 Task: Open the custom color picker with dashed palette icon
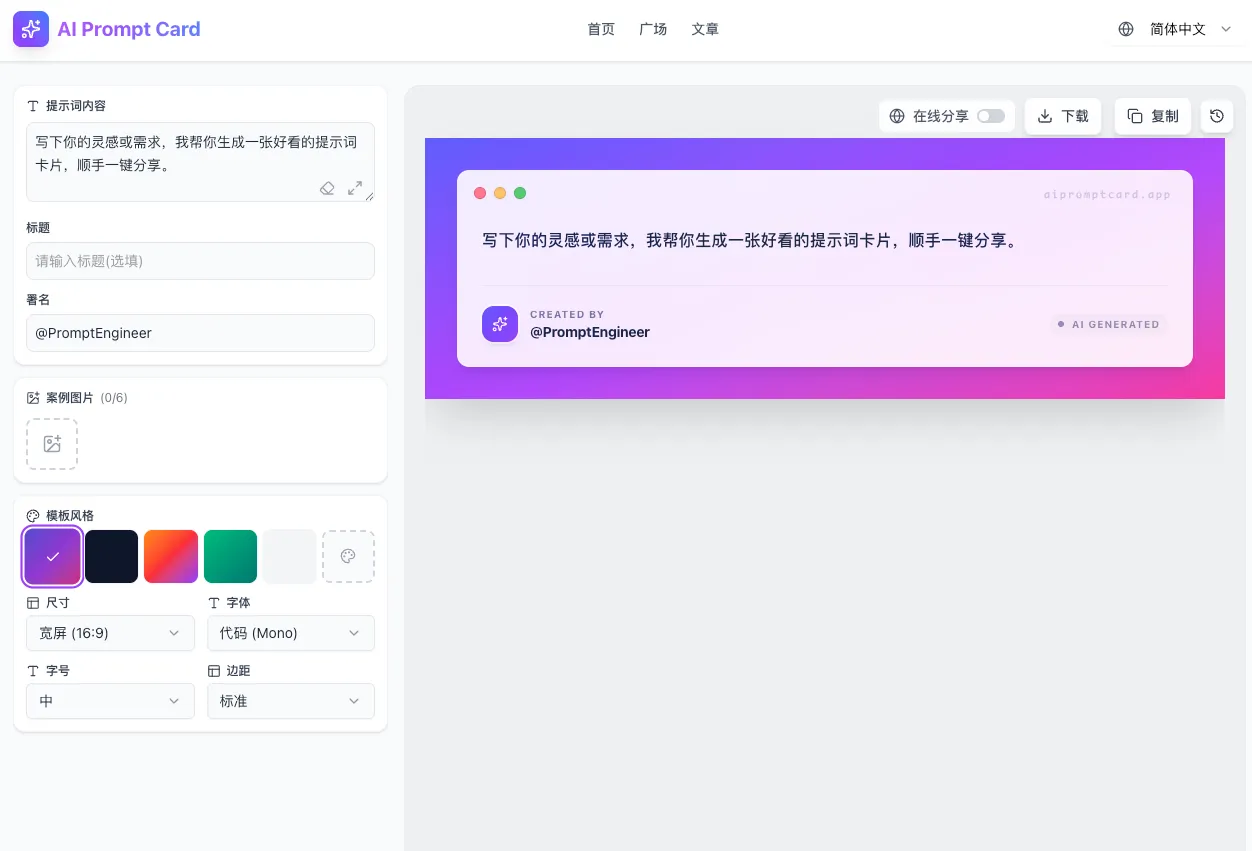[x=348, y=556]
